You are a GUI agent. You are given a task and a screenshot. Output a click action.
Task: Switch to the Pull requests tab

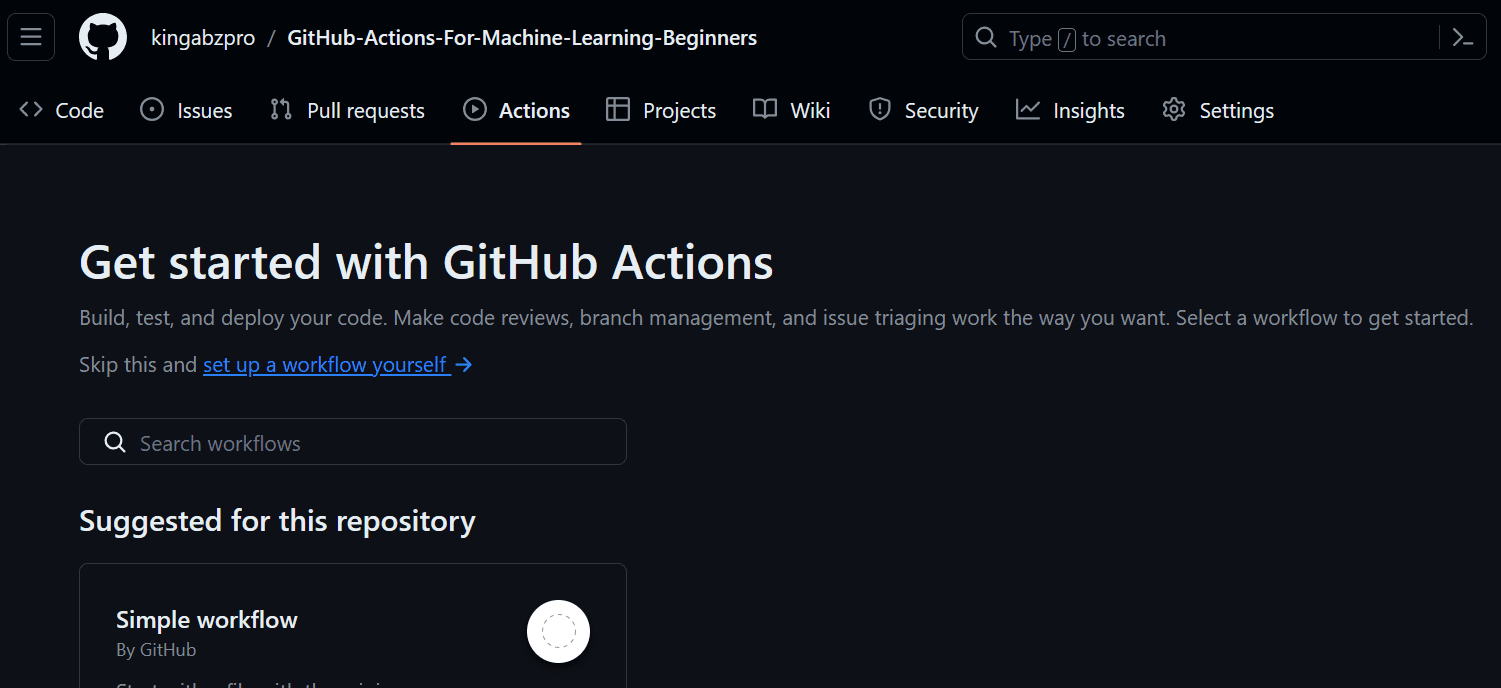347,110
